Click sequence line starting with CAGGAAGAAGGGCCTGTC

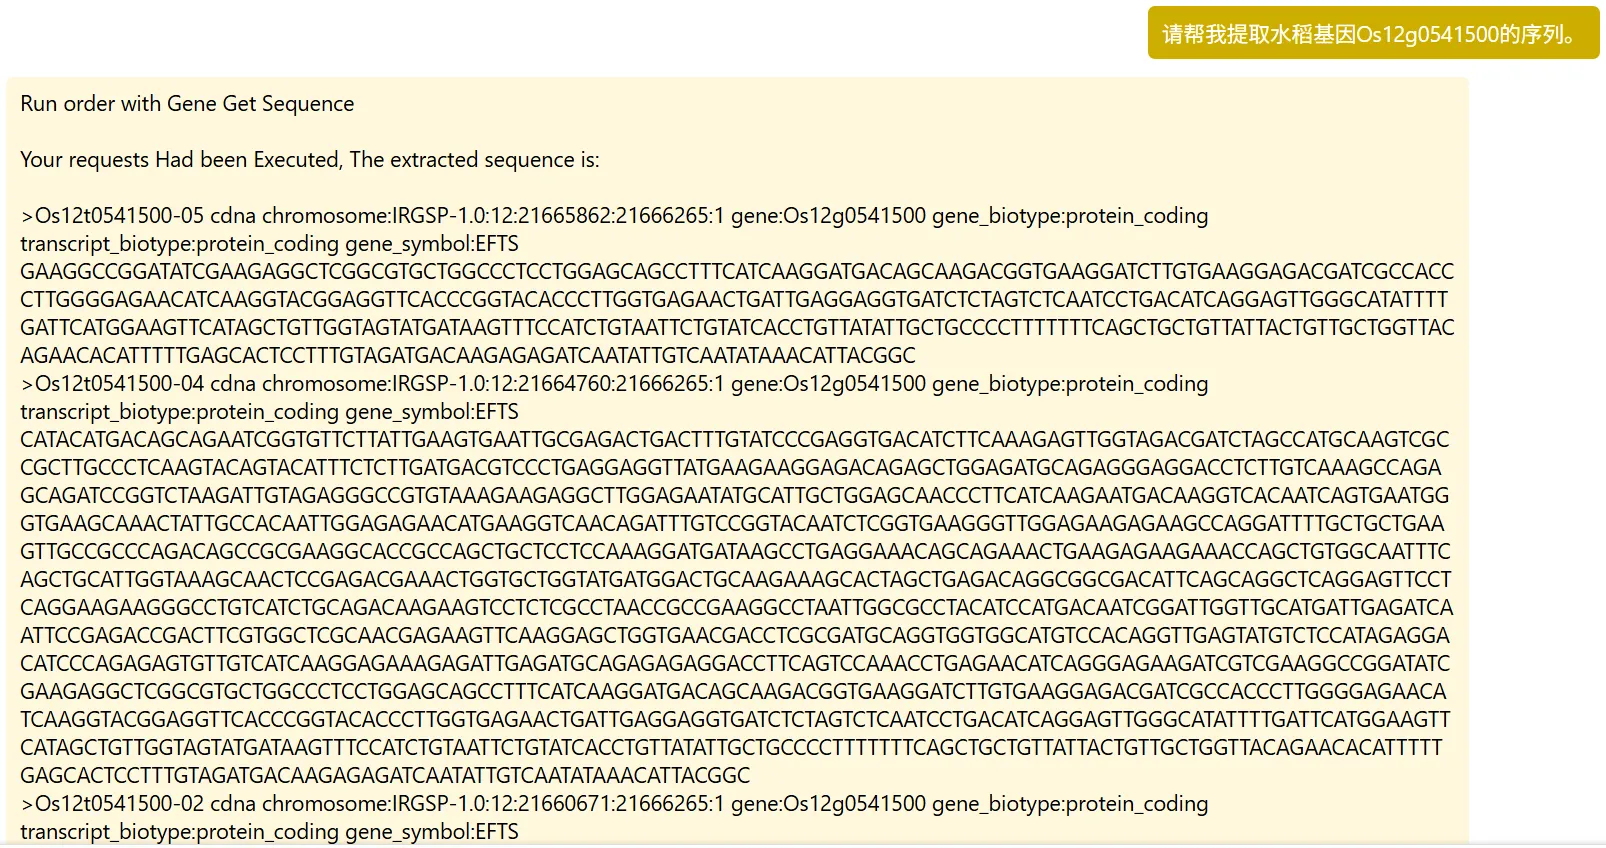(x=736, y=608)
